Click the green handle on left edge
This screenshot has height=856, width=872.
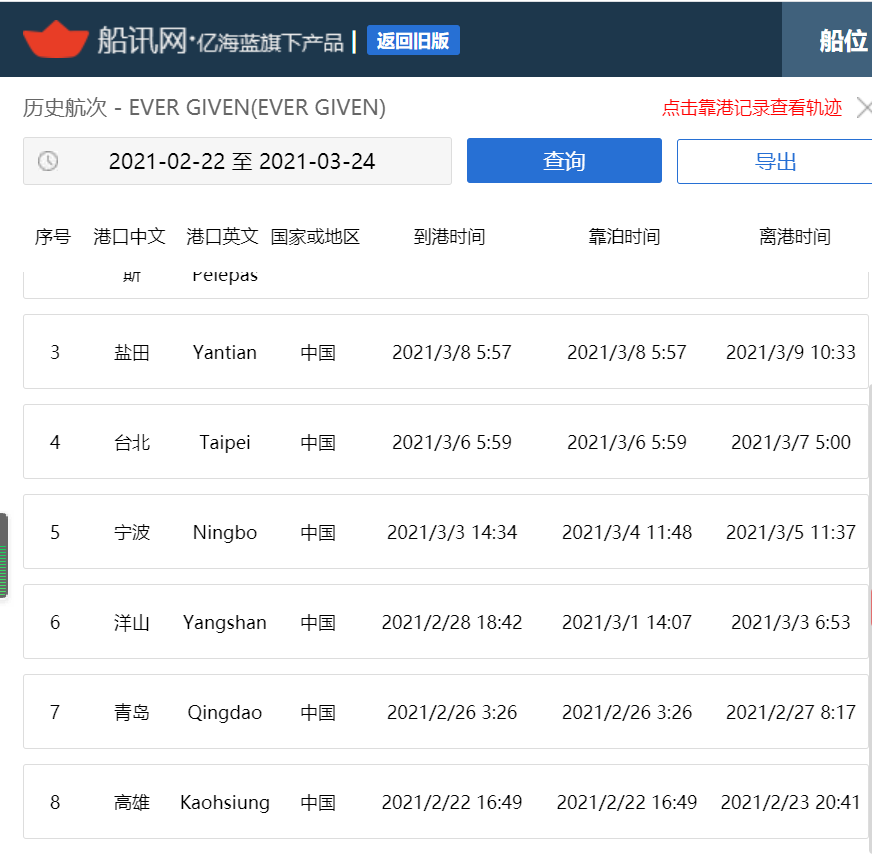tap(4, 556)
